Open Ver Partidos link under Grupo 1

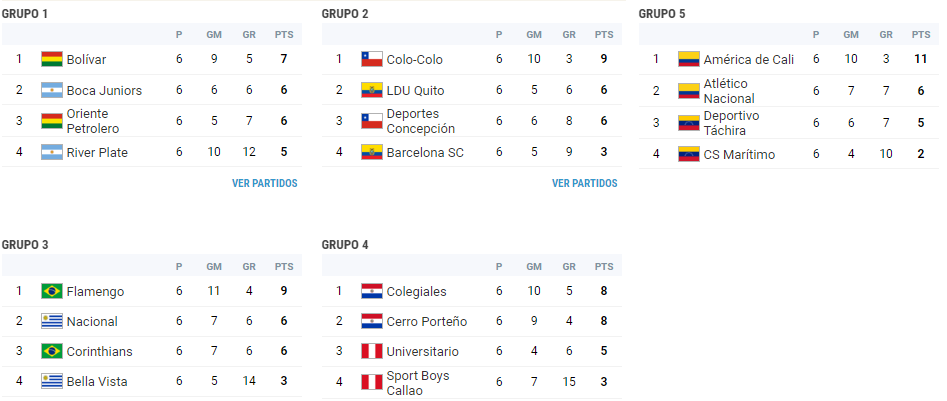(x=264, y=184)
